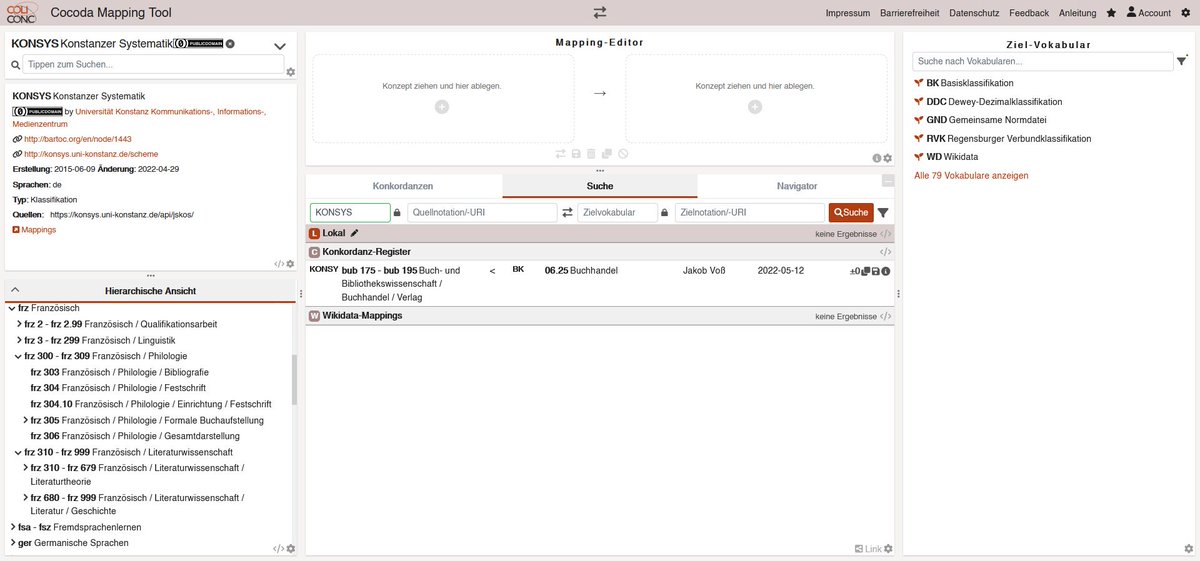Toggle GND Gemeinsame Normdatei favorite marker
1200x561 pixels.
[x=919, y=120]
